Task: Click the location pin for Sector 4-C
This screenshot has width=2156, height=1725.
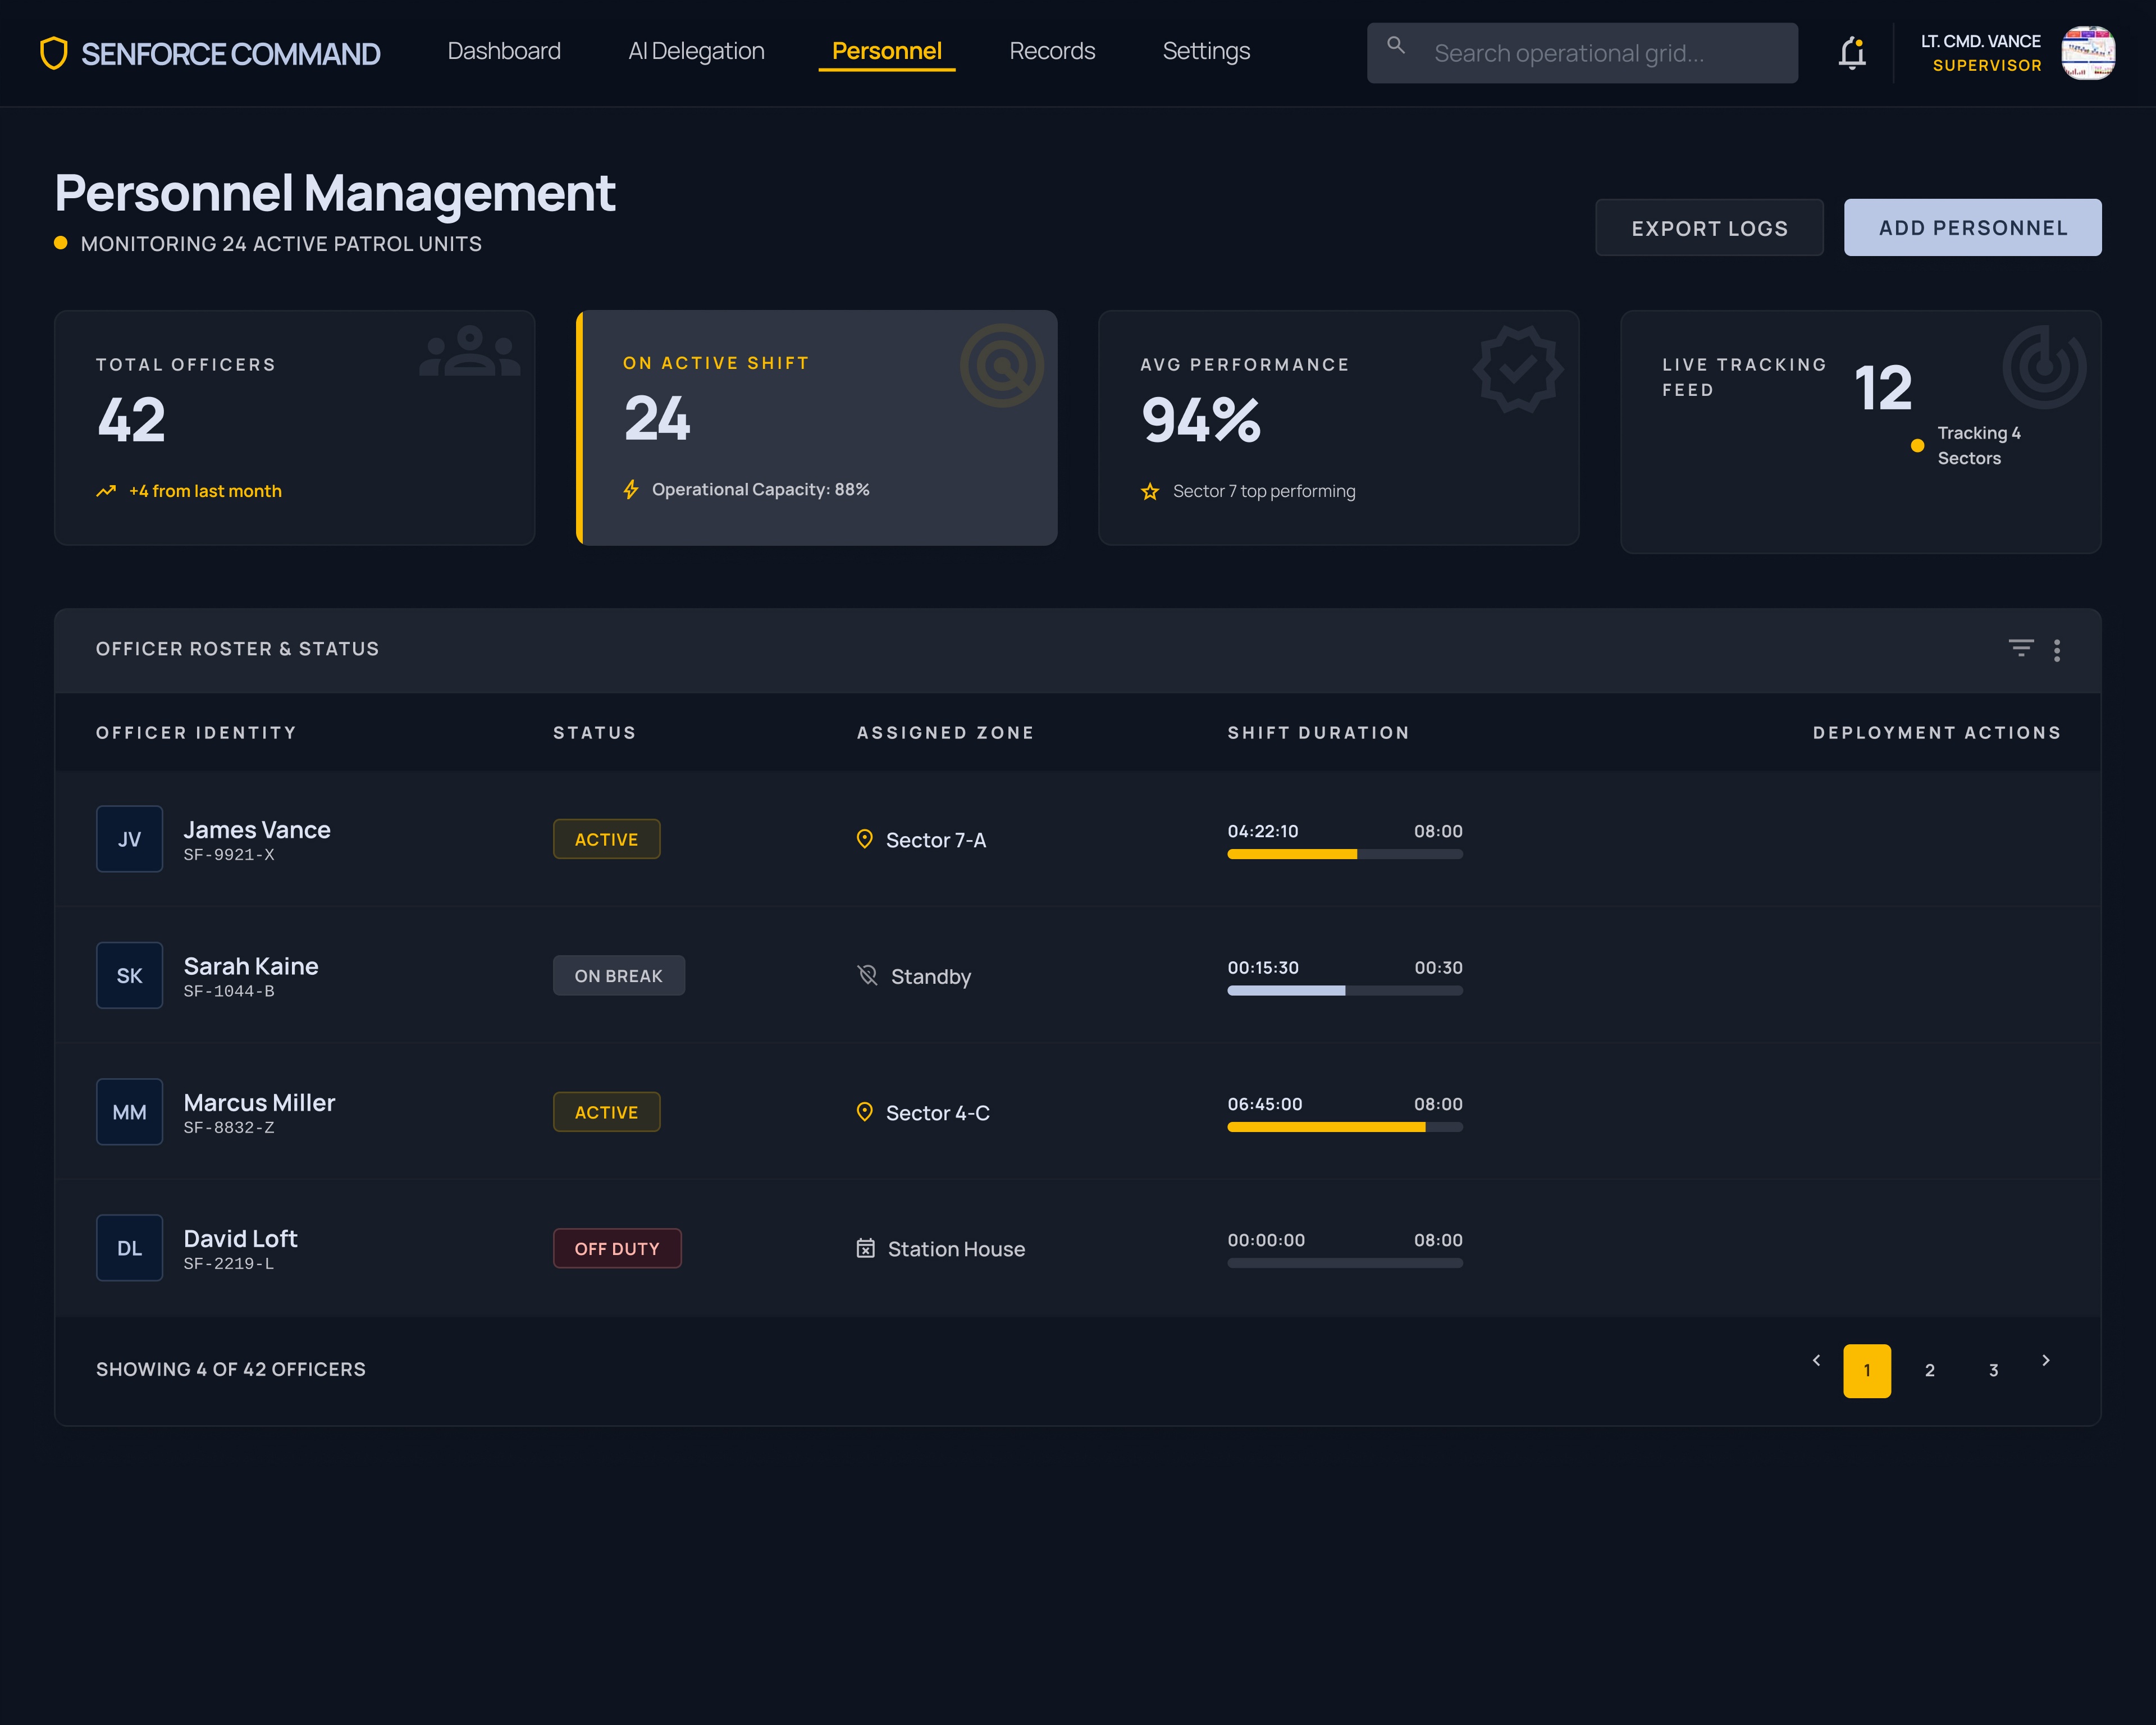Action: pos(865,1112)
